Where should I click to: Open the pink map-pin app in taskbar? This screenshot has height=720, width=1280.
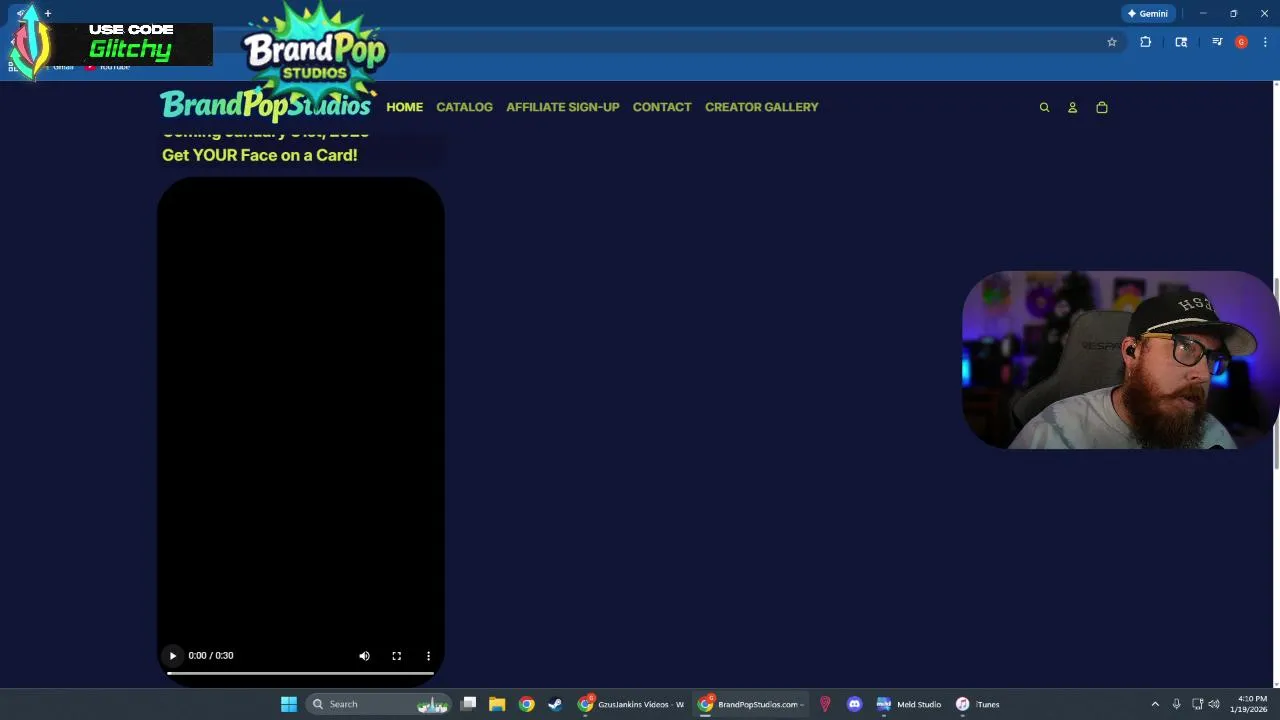825,704
